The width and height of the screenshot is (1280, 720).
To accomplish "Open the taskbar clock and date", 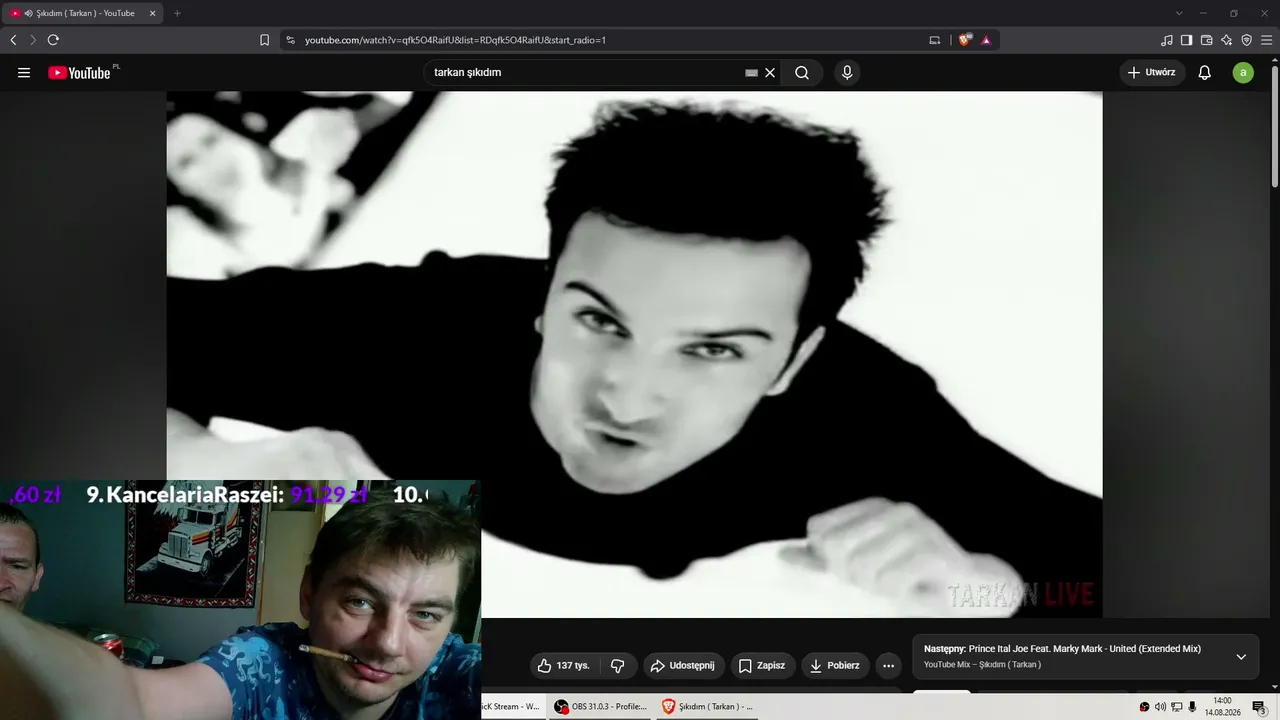I will tap(1223, 707).
